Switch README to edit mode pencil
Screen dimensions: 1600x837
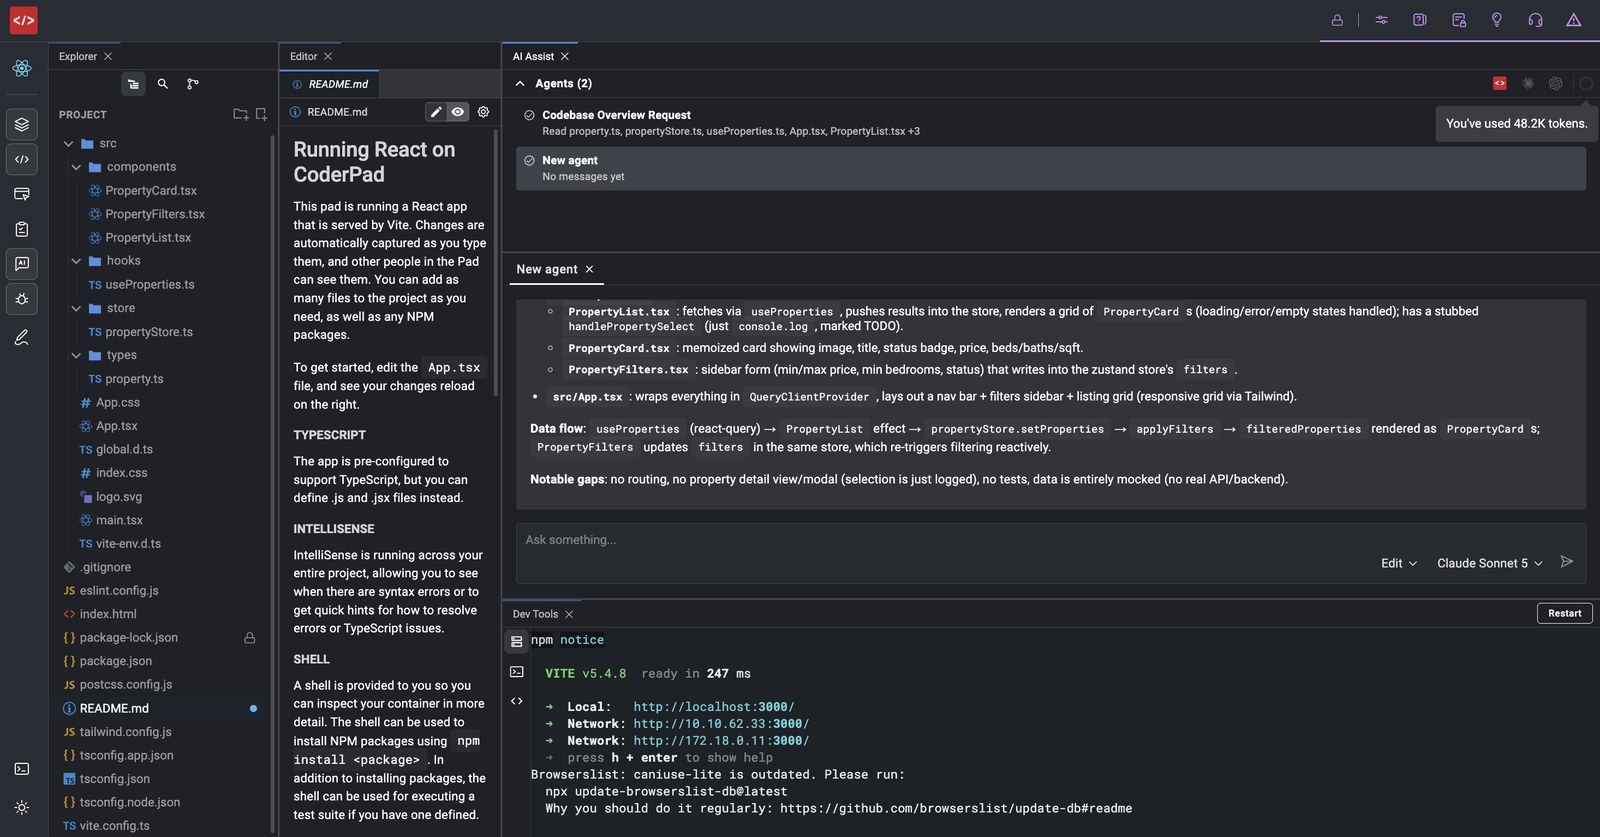tap(436, 112)
